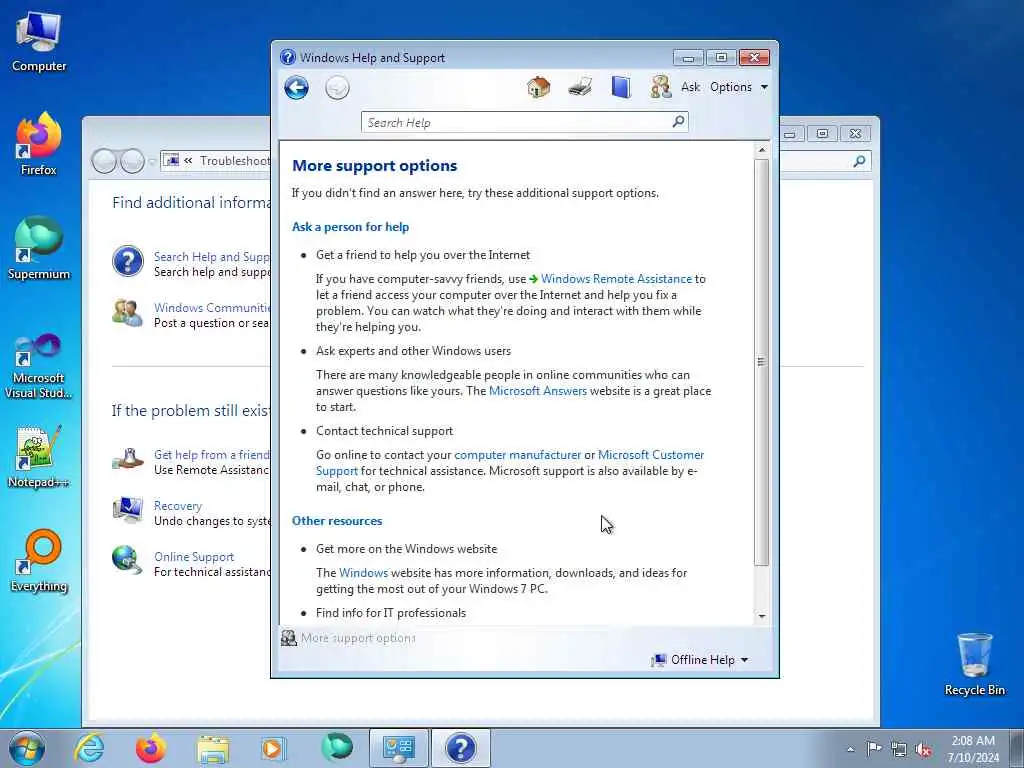Print the current help topic
This screenshot has height=768, width=1024.
(x=580, y=87)
